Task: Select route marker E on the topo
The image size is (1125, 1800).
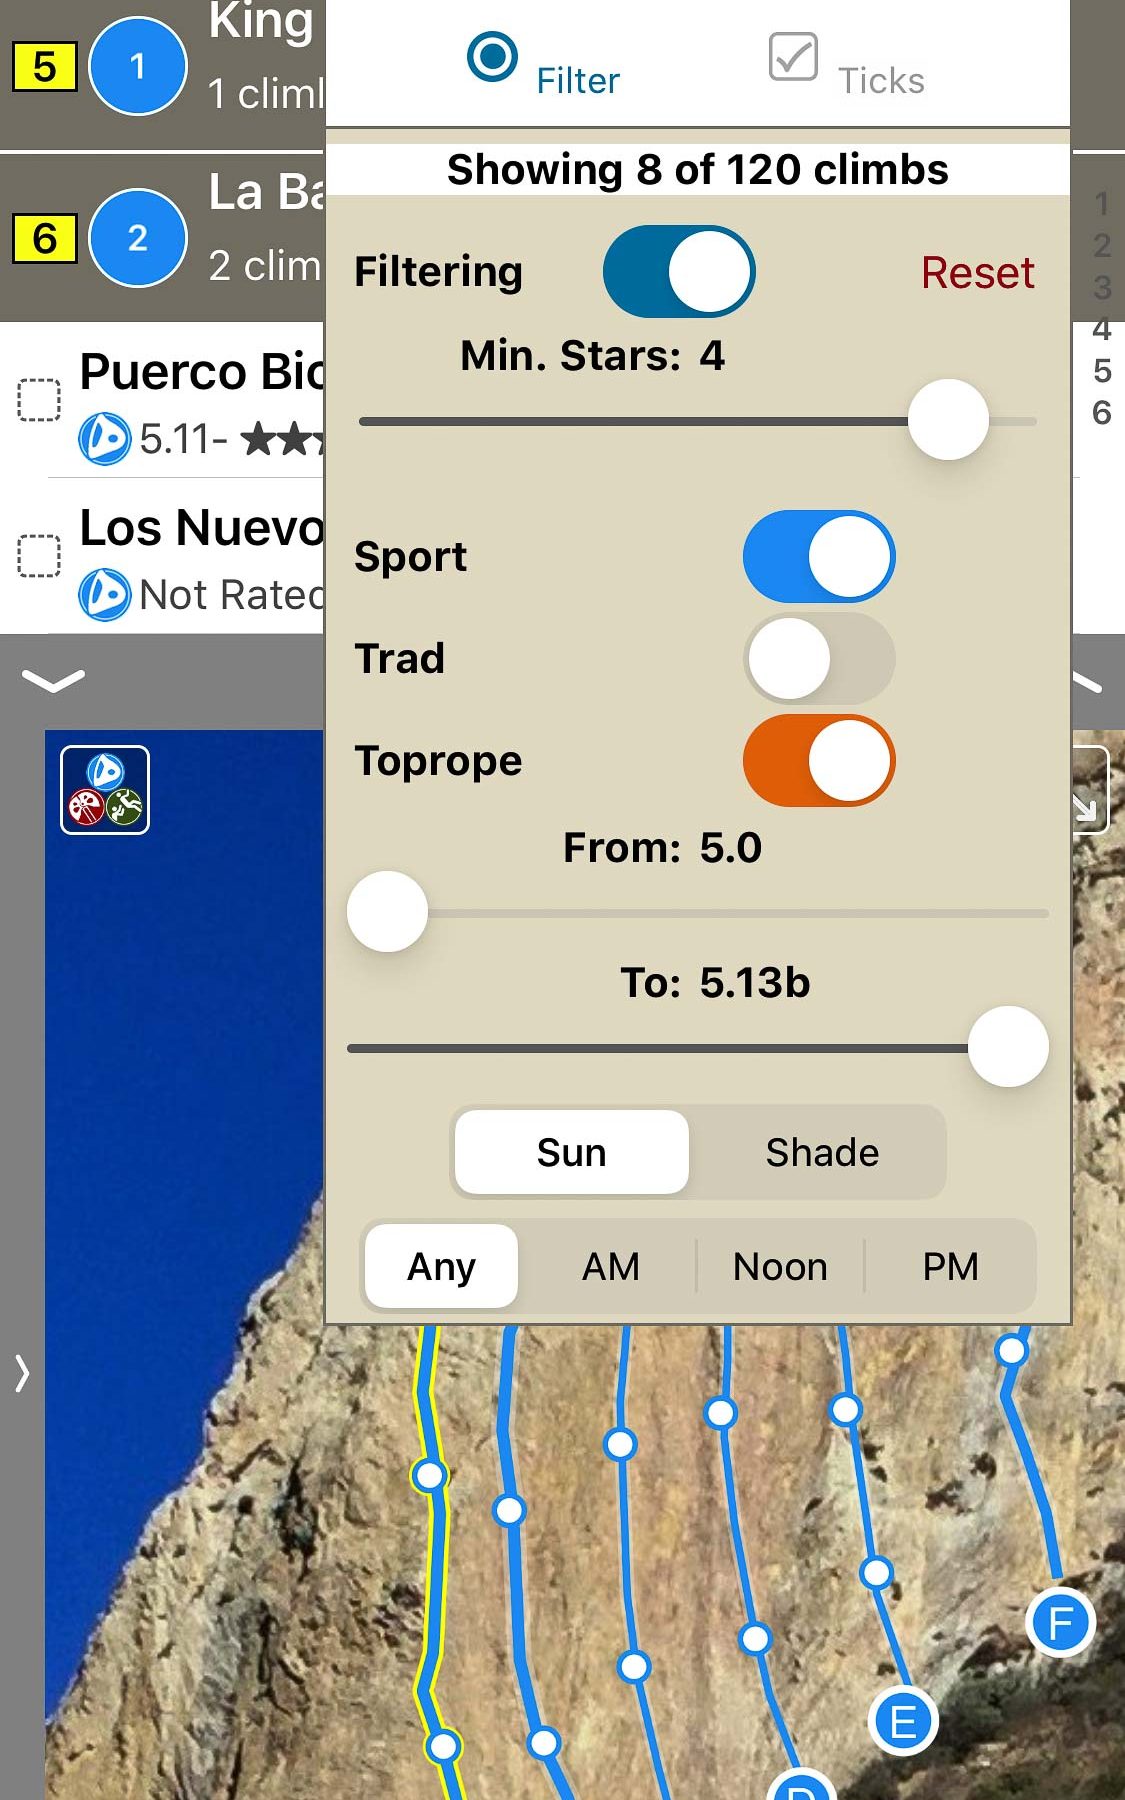Action: pos(903,1722)
